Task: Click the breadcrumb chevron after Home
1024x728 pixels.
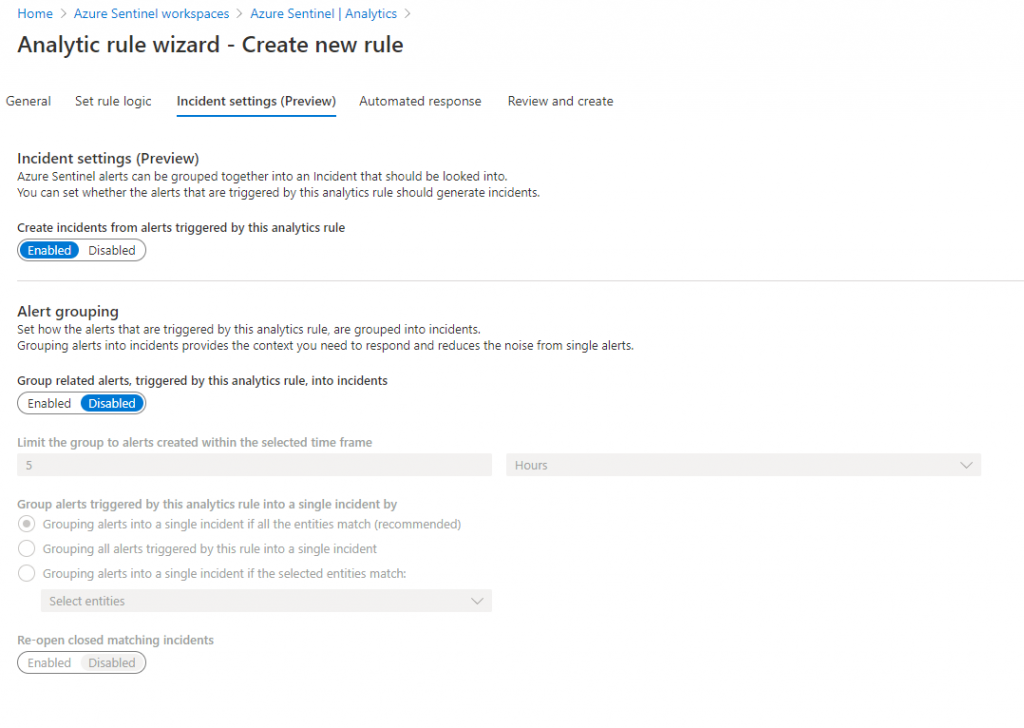Action: point(63,14)
